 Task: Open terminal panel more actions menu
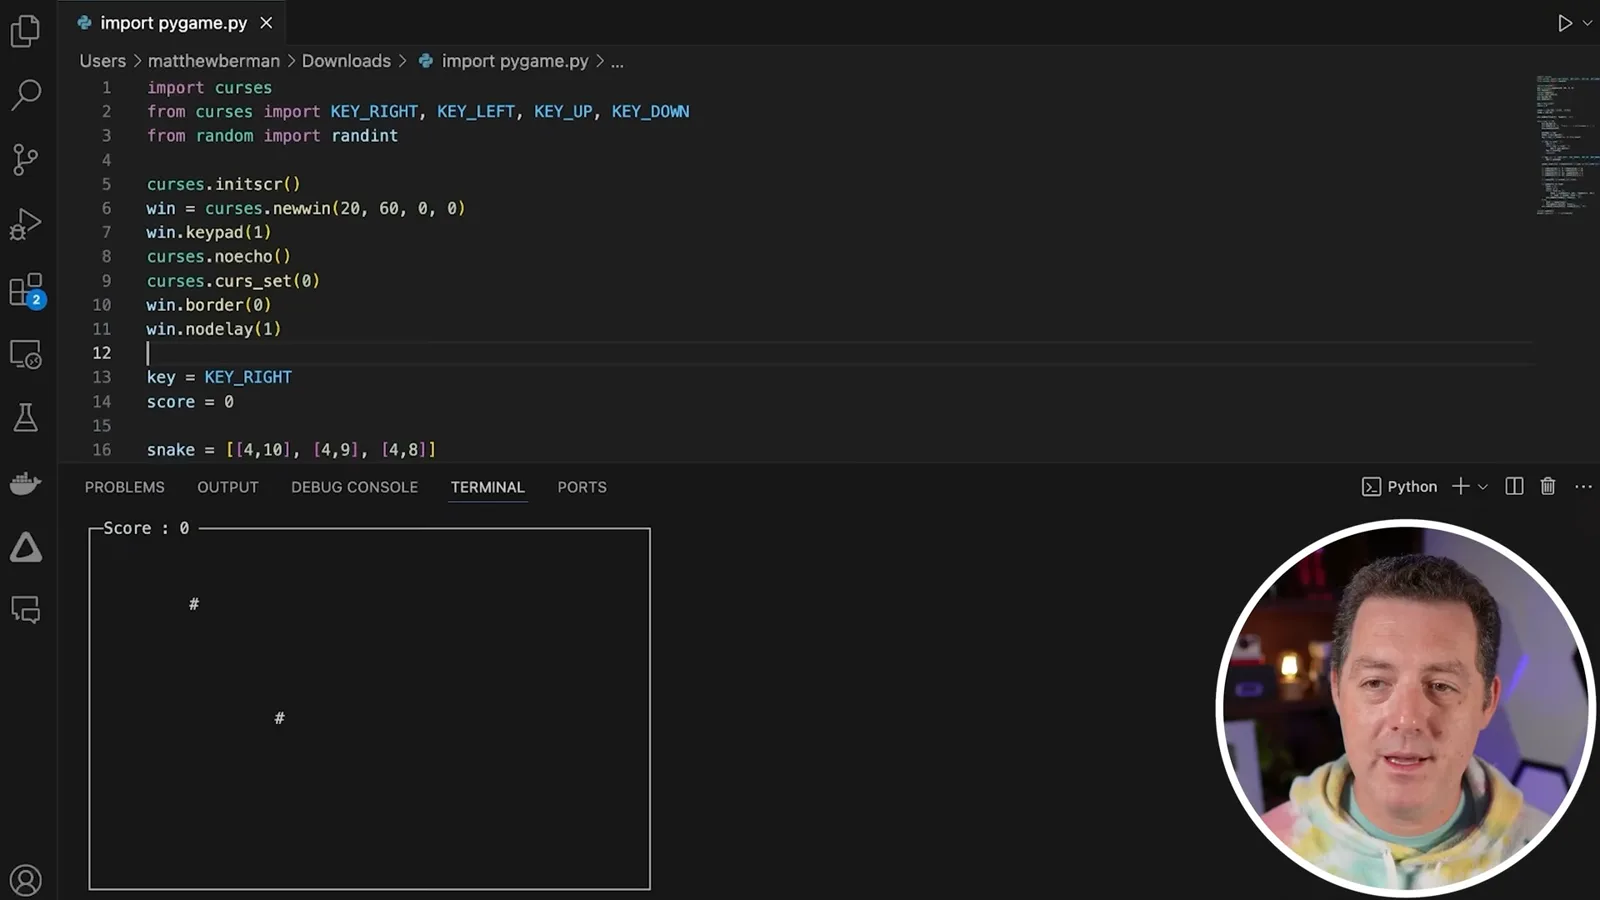click(x=1583, y=486)
